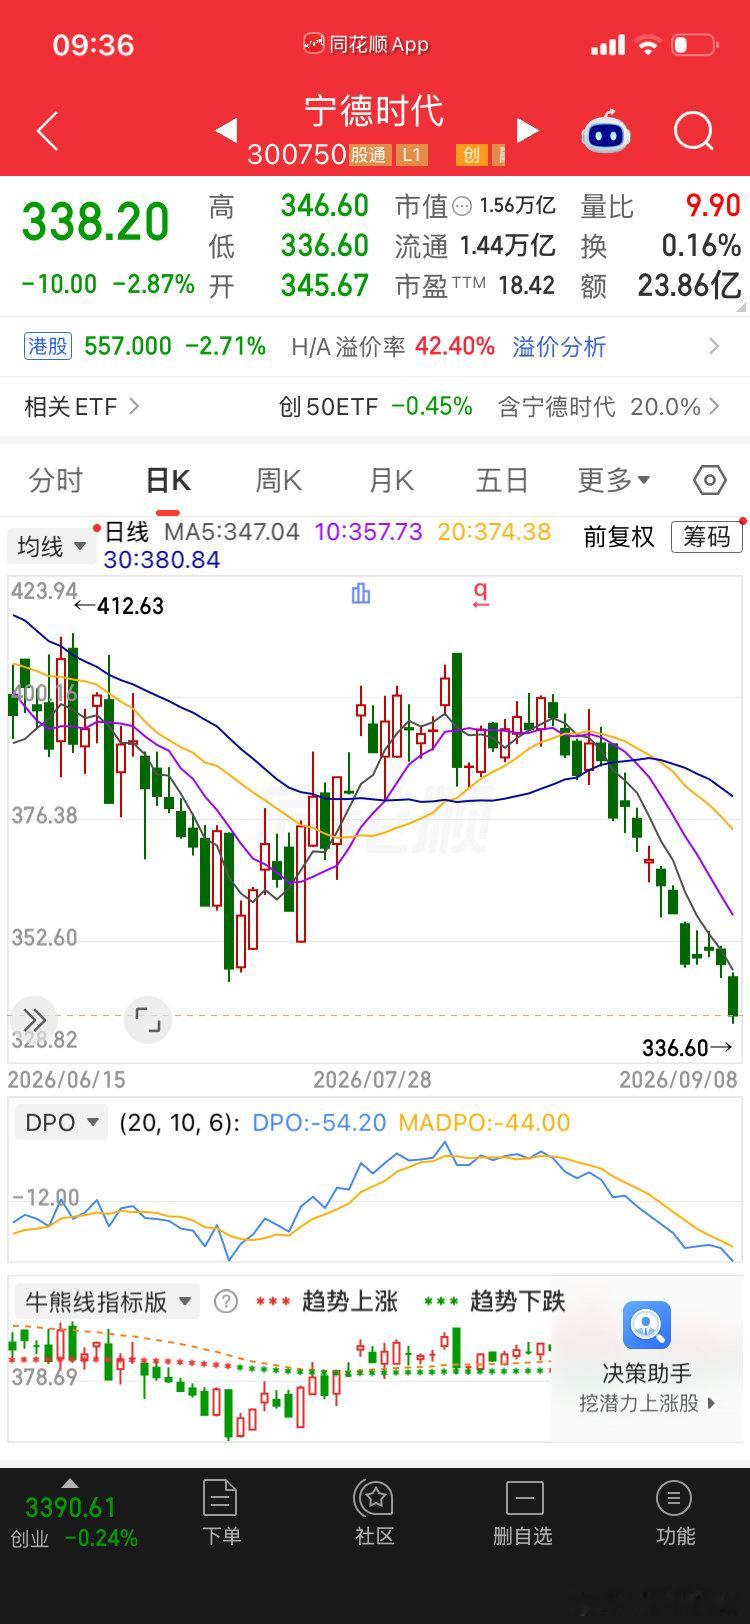This screenshot has height=1624, width=750.
Task: Tap the H/A溢价率 42.40% value
Action: pyautogui.click(x=455, y=347)
